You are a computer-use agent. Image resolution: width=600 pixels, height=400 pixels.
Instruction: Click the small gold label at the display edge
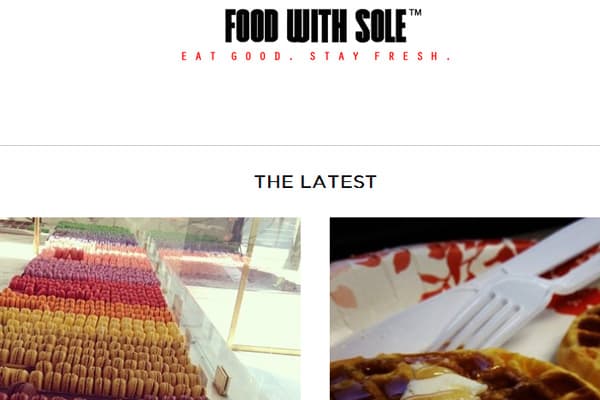point(222,381)
